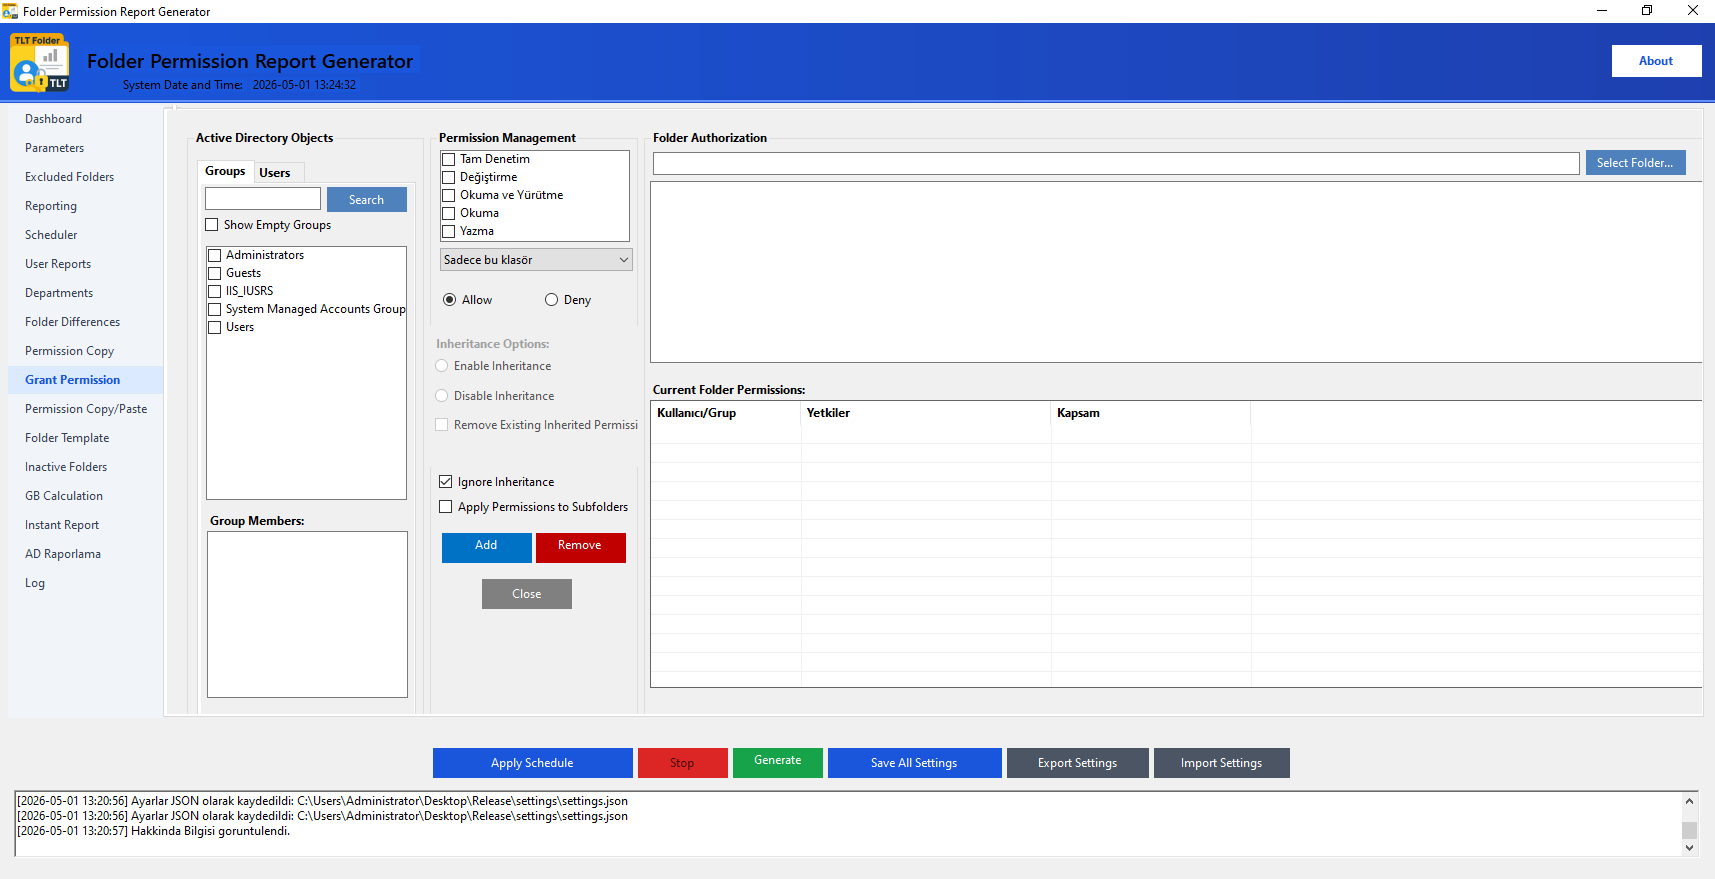Check System Managed Accounts Group

(x=214, y=309)
